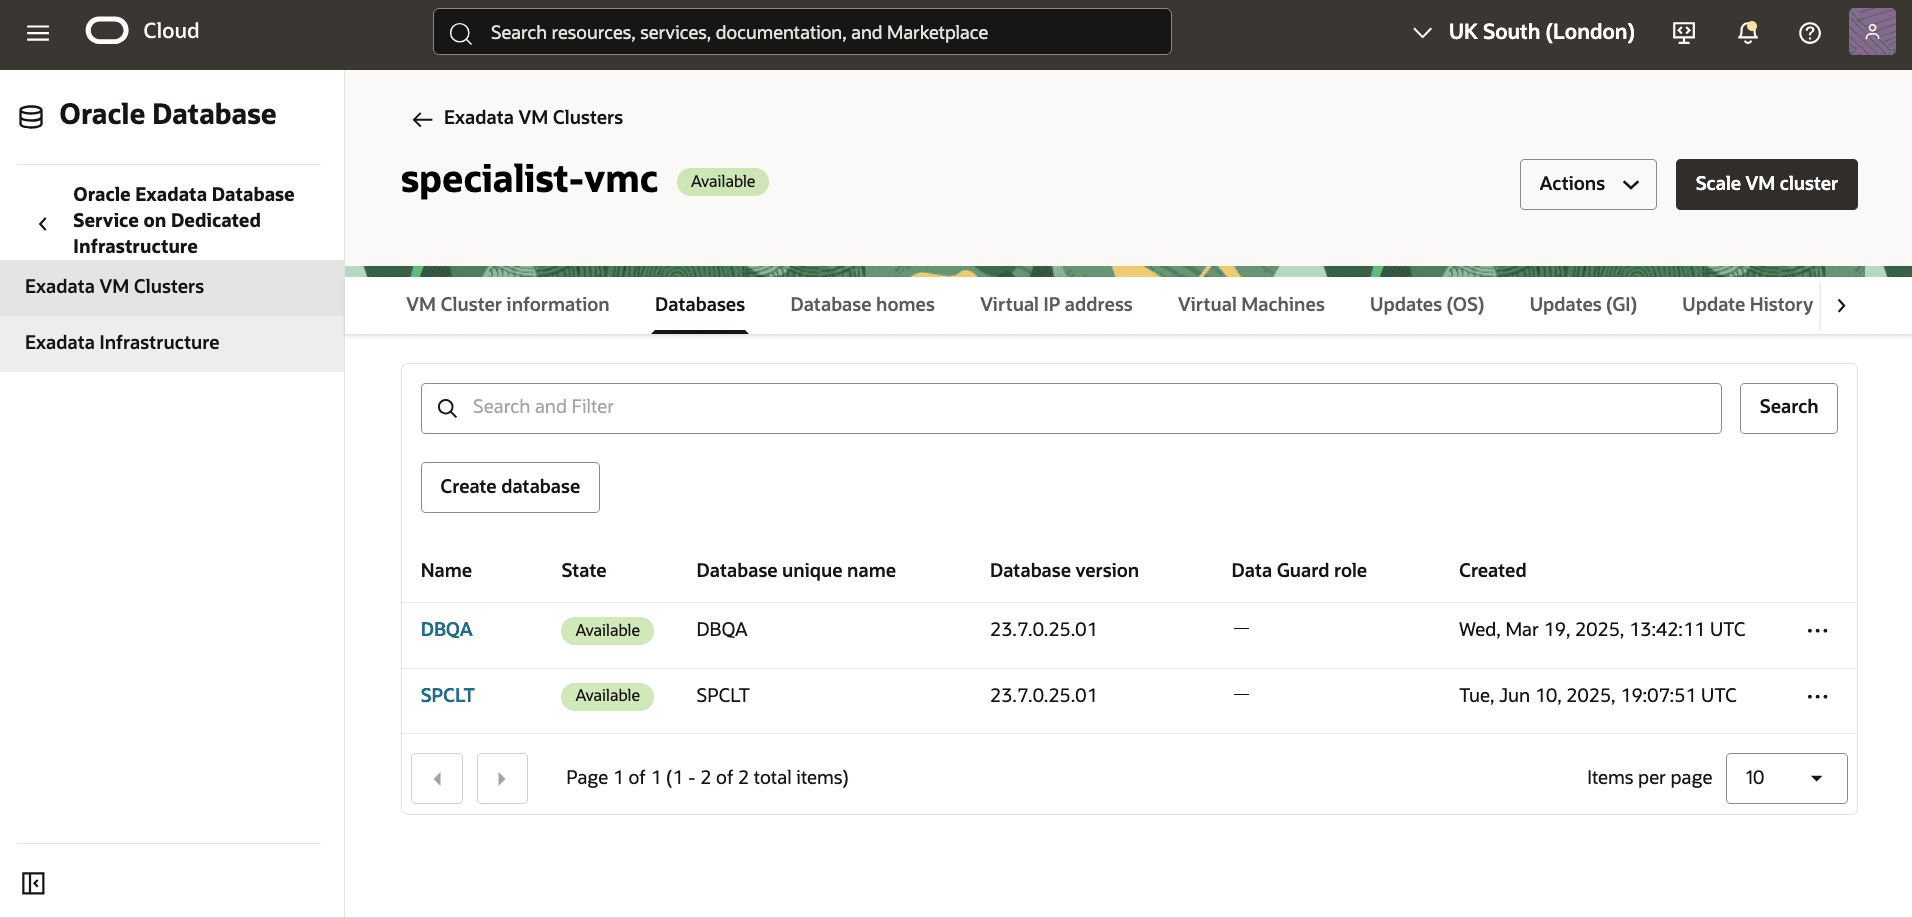Click the Tue, Jun 10, 2025 created date
The width and height of the screenshot is (1912, 918).
click(x=1598, y=696)
